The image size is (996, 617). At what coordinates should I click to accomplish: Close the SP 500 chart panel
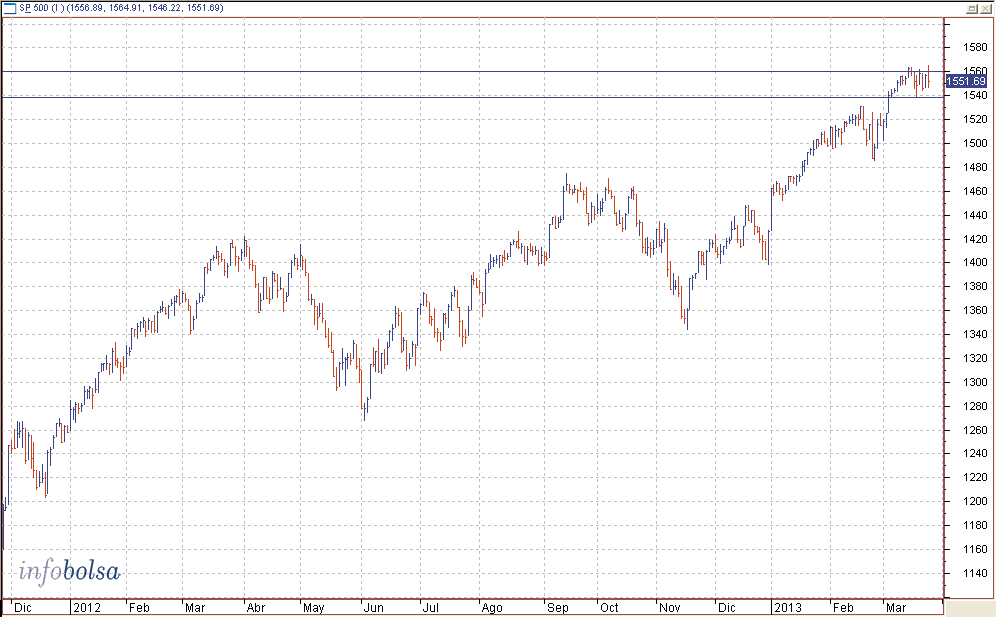(x=985, y=8)
